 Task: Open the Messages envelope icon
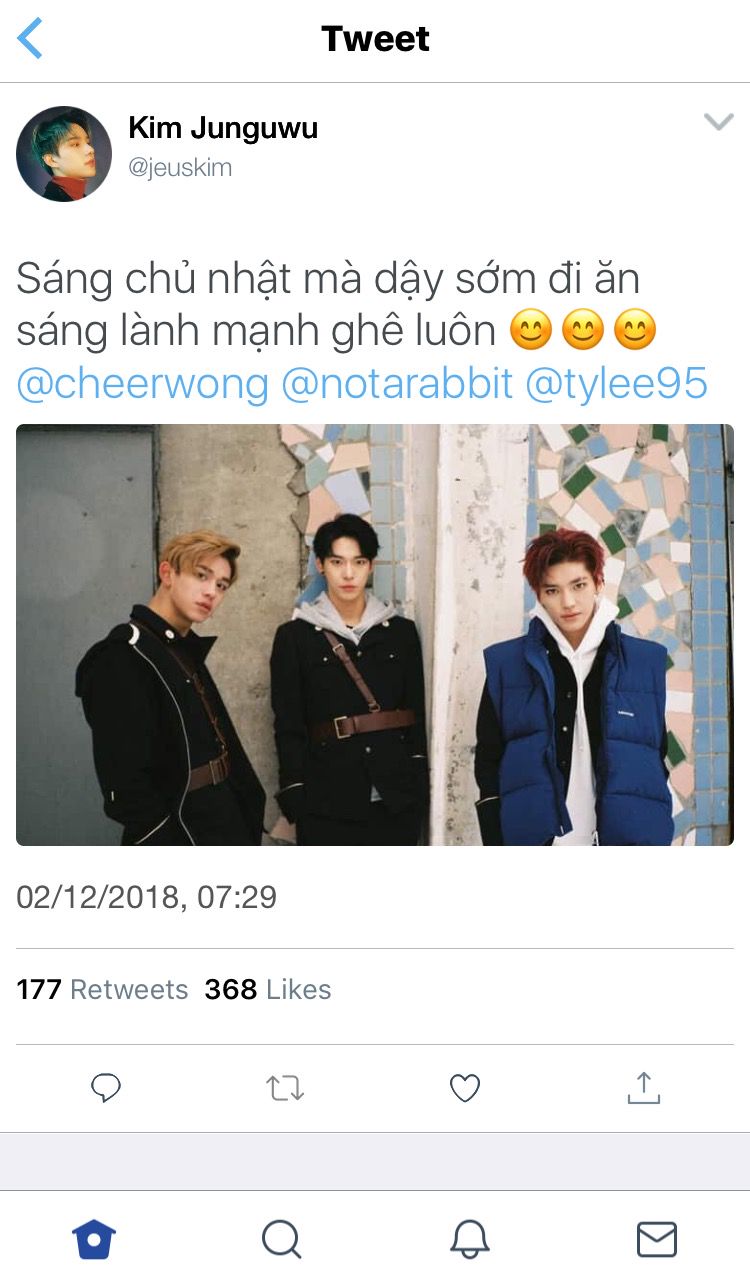click(657, 1240)
